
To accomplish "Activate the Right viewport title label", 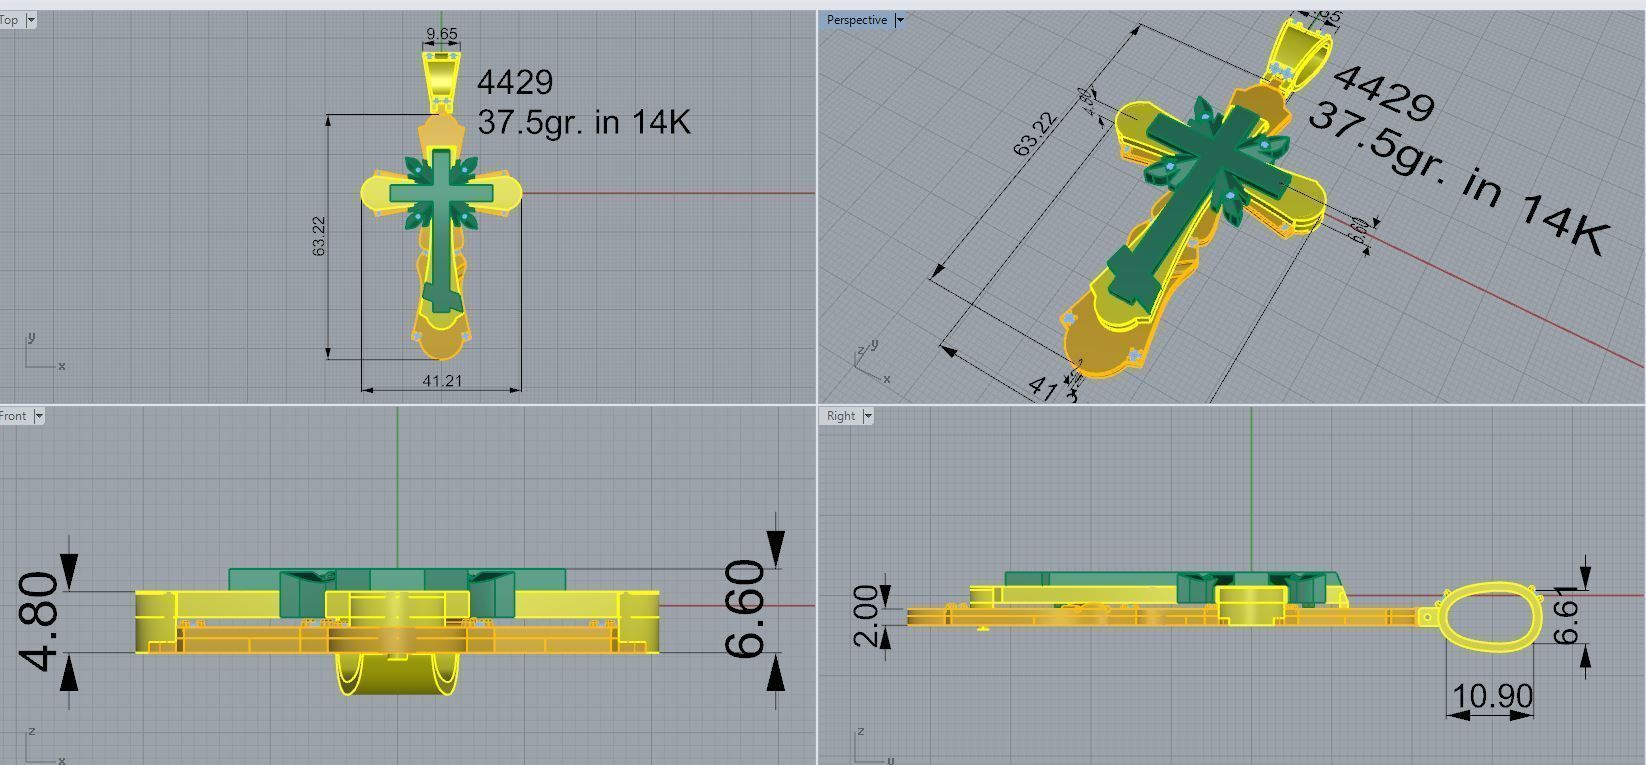I will pos(841,416).
